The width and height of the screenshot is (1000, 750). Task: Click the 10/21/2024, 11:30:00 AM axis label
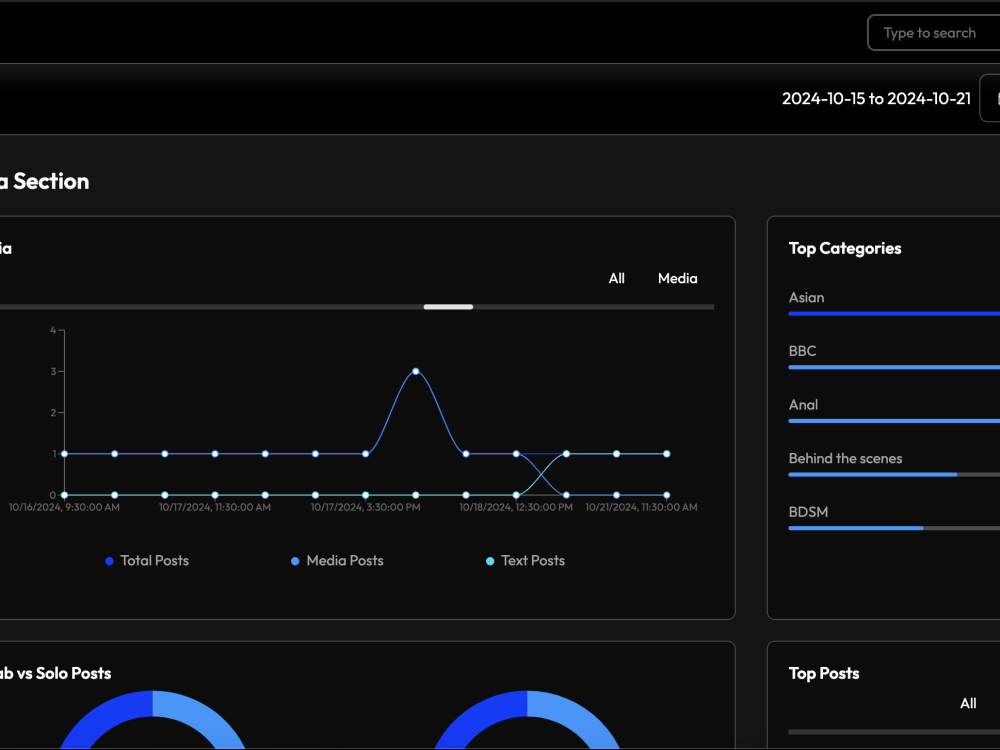pos(641,507)
